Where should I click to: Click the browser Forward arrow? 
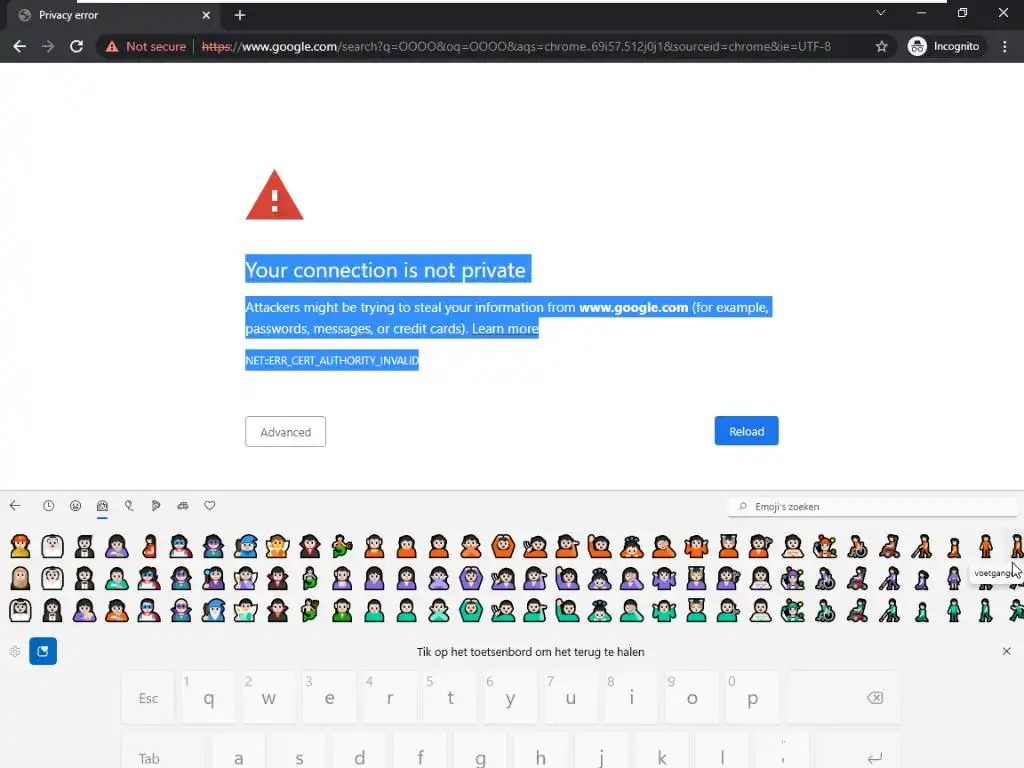click(48, 46)
